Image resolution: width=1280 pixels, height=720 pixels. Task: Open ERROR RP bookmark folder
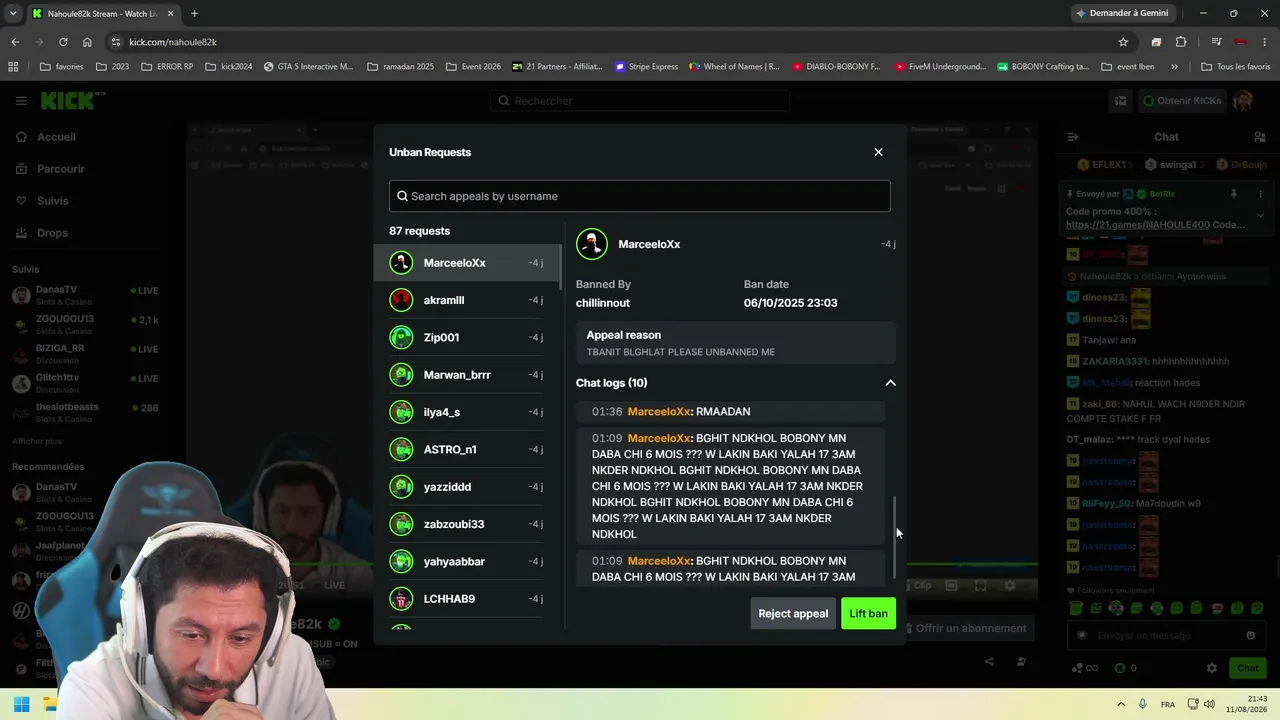tap(167, 67)
